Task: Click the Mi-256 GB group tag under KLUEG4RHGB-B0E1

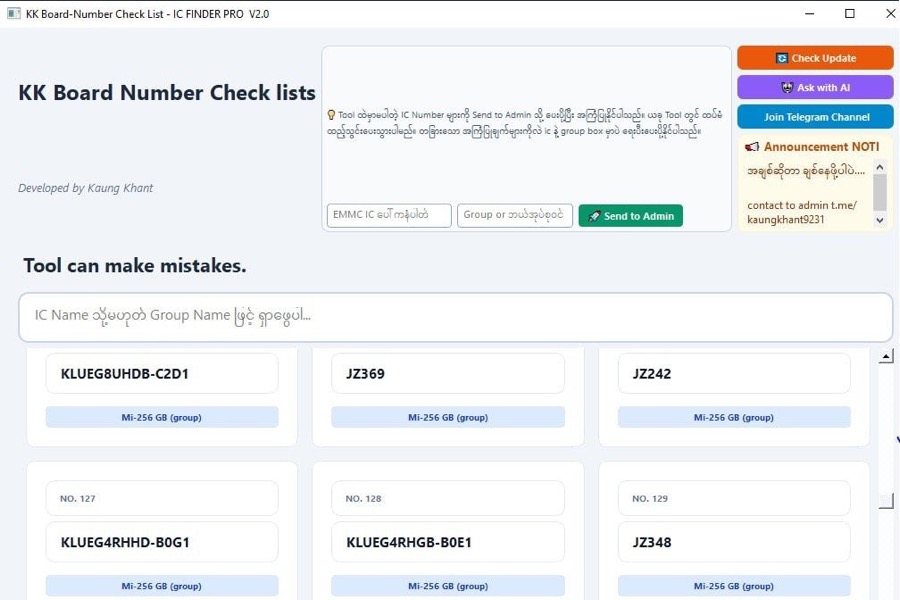Action: tap(448, 586)
